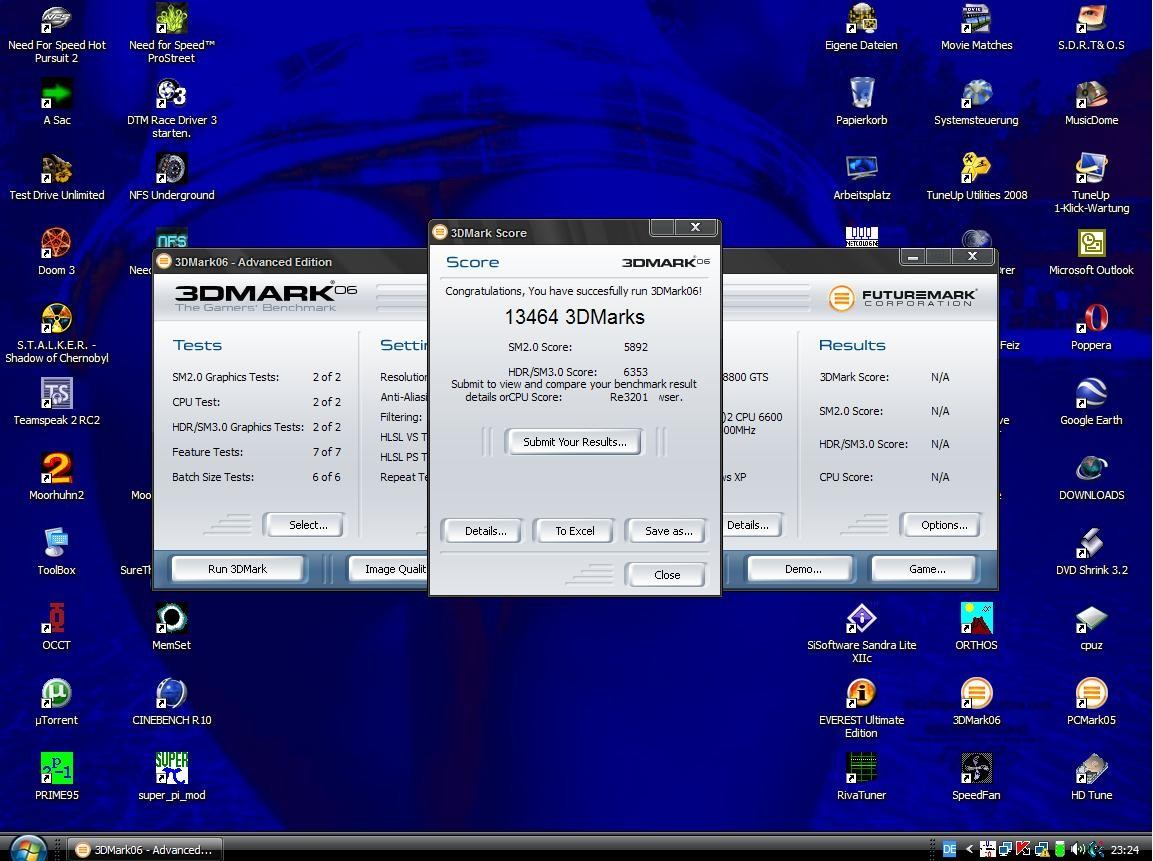Select µTorrent desktop icon

[57, 703]
